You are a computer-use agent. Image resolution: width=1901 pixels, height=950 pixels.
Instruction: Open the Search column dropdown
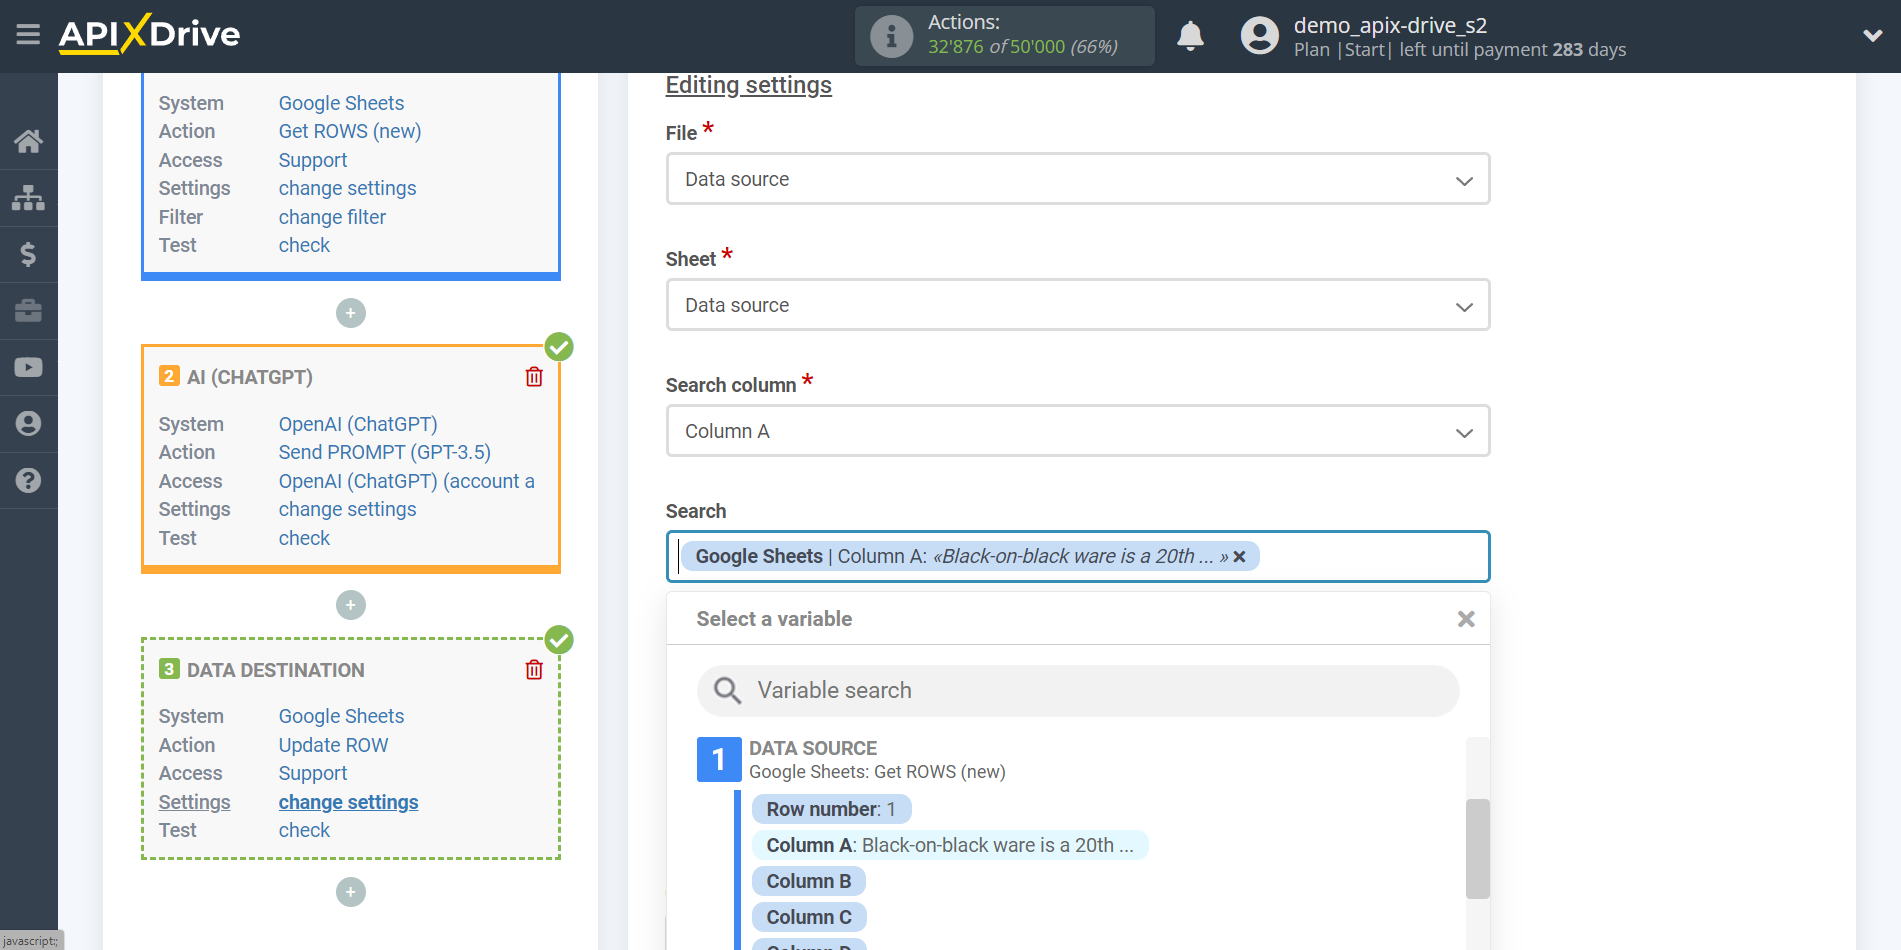(x=1078, y=431)
